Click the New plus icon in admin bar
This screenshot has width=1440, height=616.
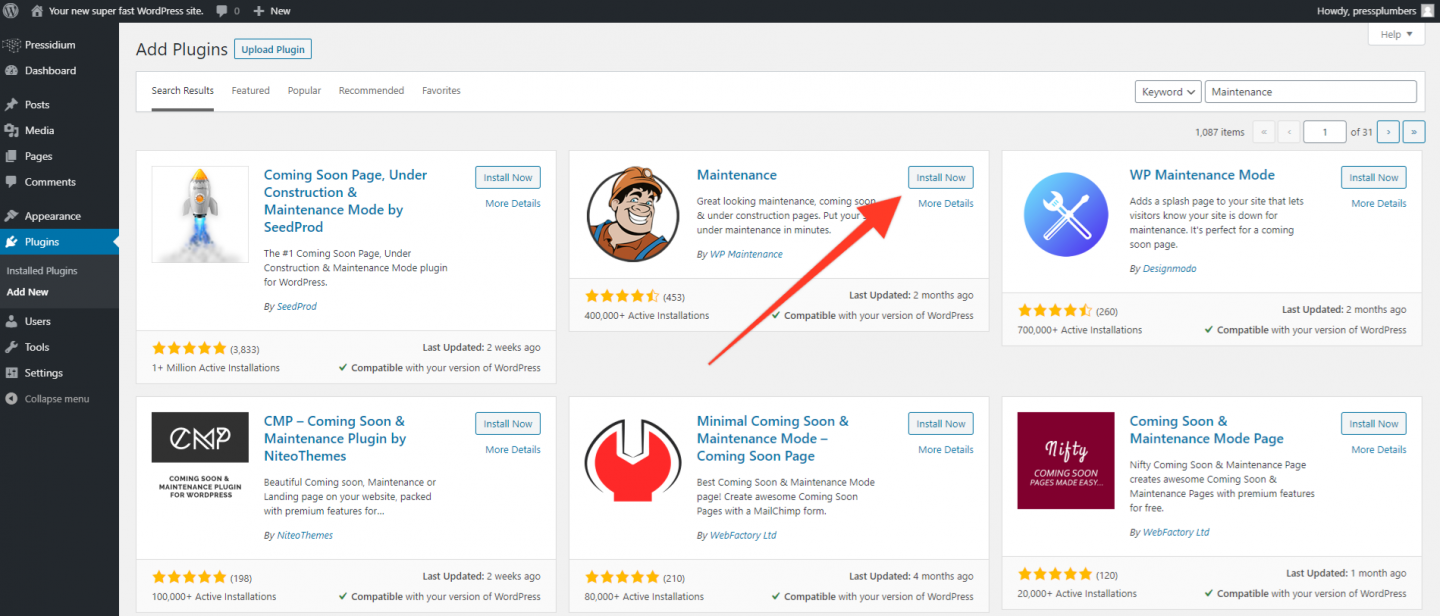(259, 11)
